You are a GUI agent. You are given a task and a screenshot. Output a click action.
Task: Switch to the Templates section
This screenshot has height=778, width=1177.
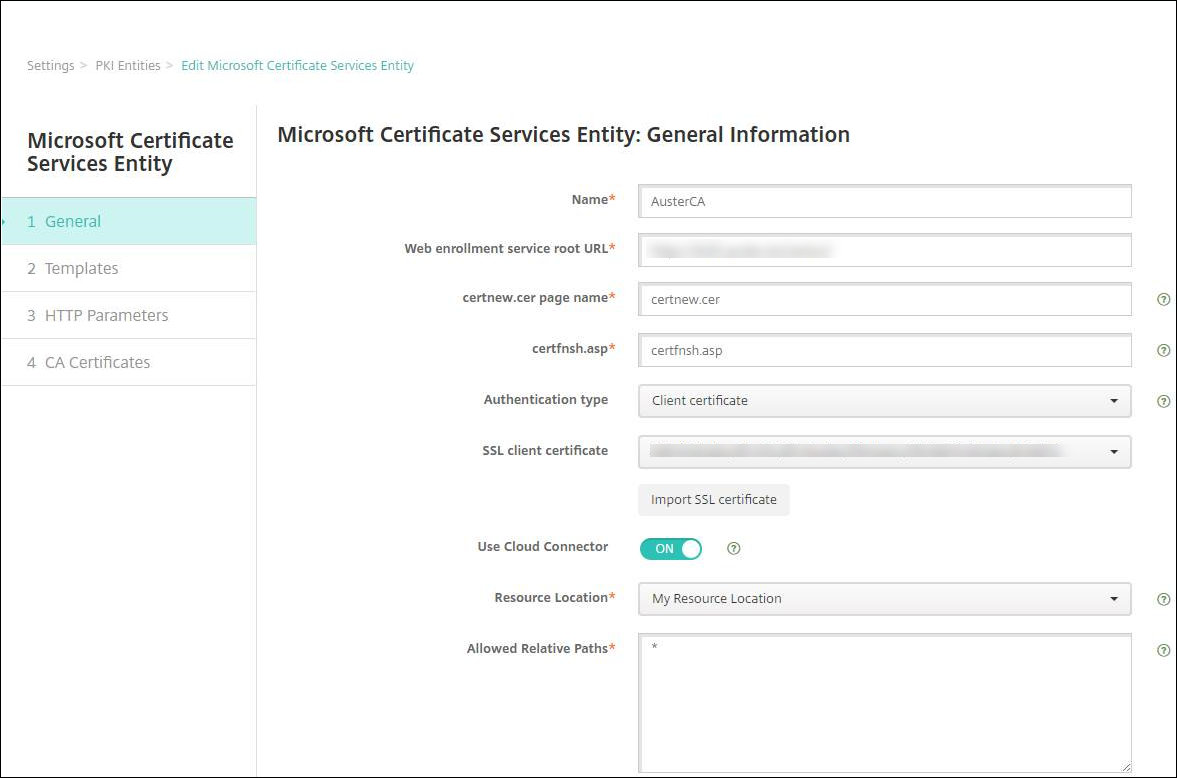(x=128, y=268)
